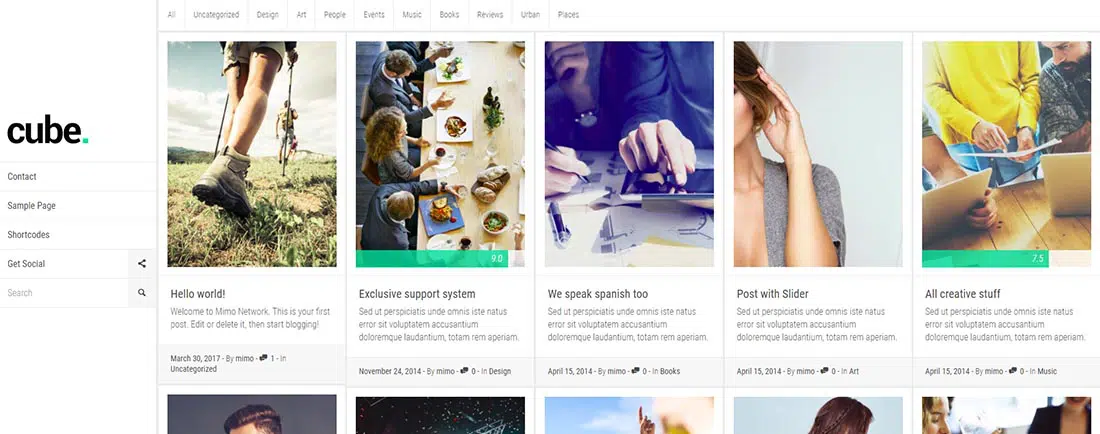Click the Get Social share icon
The width and height of the screenshot is (1100, 434).
(x=142, y=264)
